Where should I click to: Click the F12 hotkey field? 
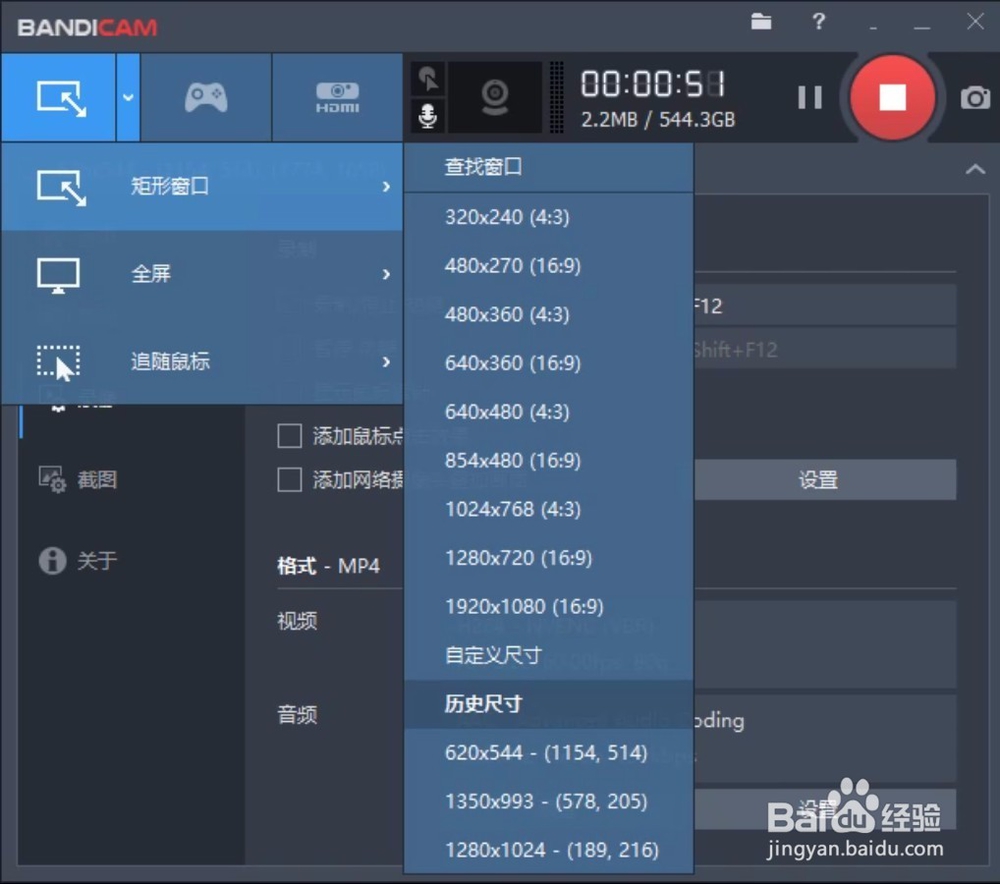825,306
